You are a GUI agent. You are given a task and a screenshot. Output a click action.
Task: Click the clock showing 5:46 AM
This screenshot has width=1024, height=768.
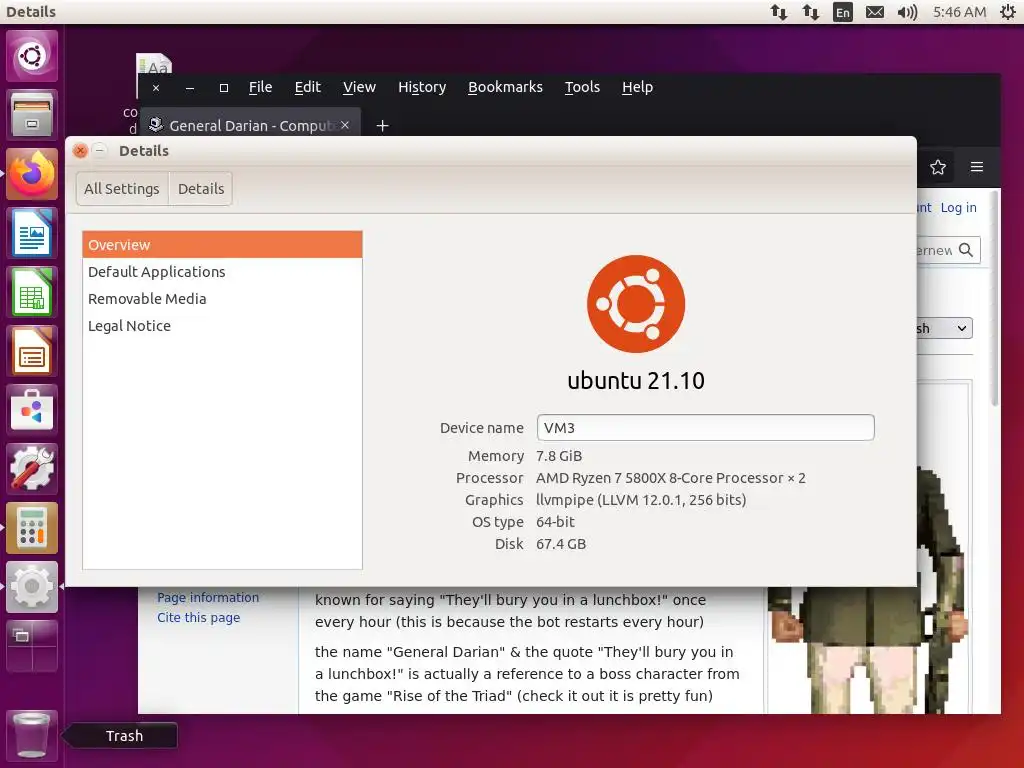959,12
